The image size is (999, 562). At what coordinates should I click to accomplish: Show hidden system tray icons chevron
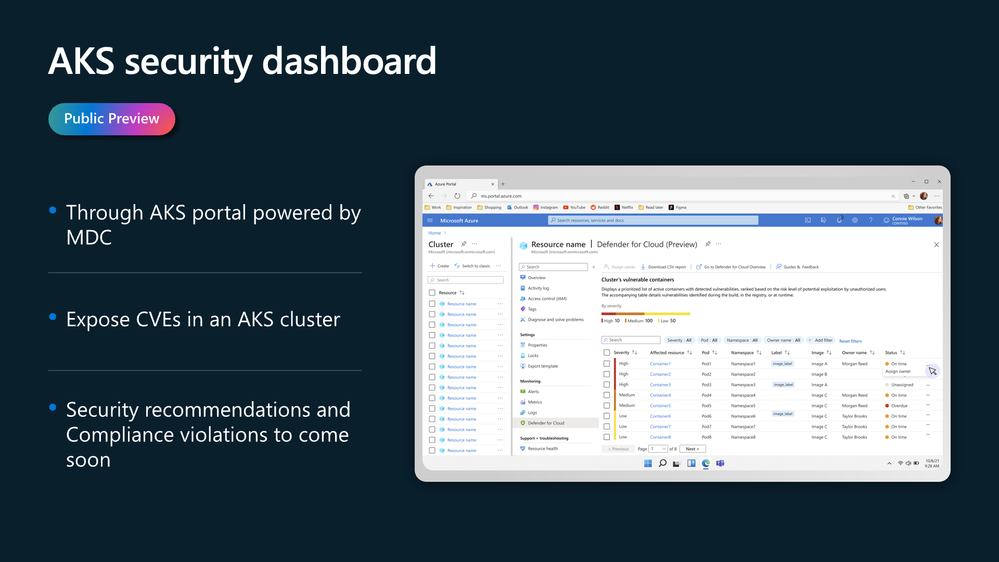tap(889, 463)
